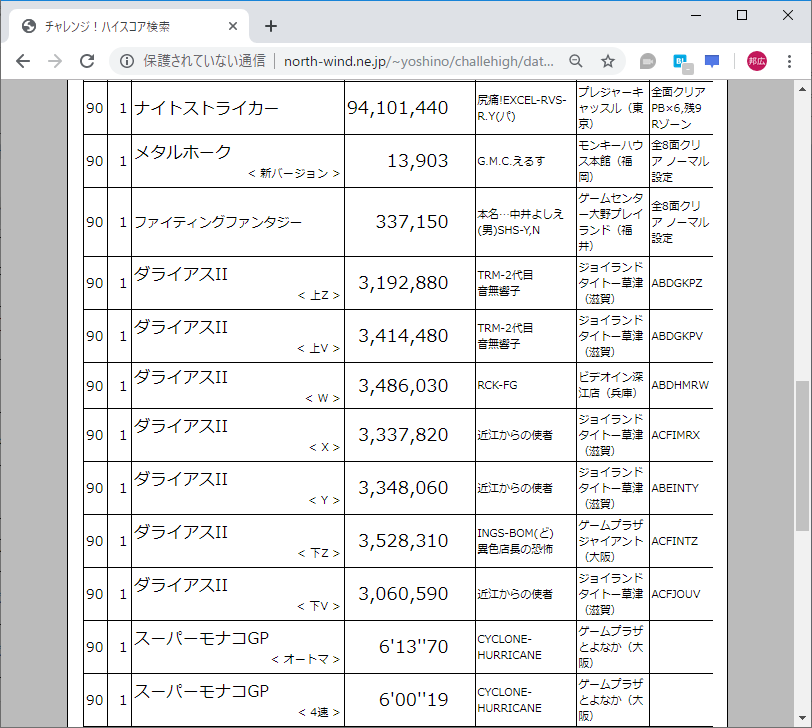This screenshot has height=728, width=812.
Task: Click the score 3,486,030
Action: pos(403,386)
